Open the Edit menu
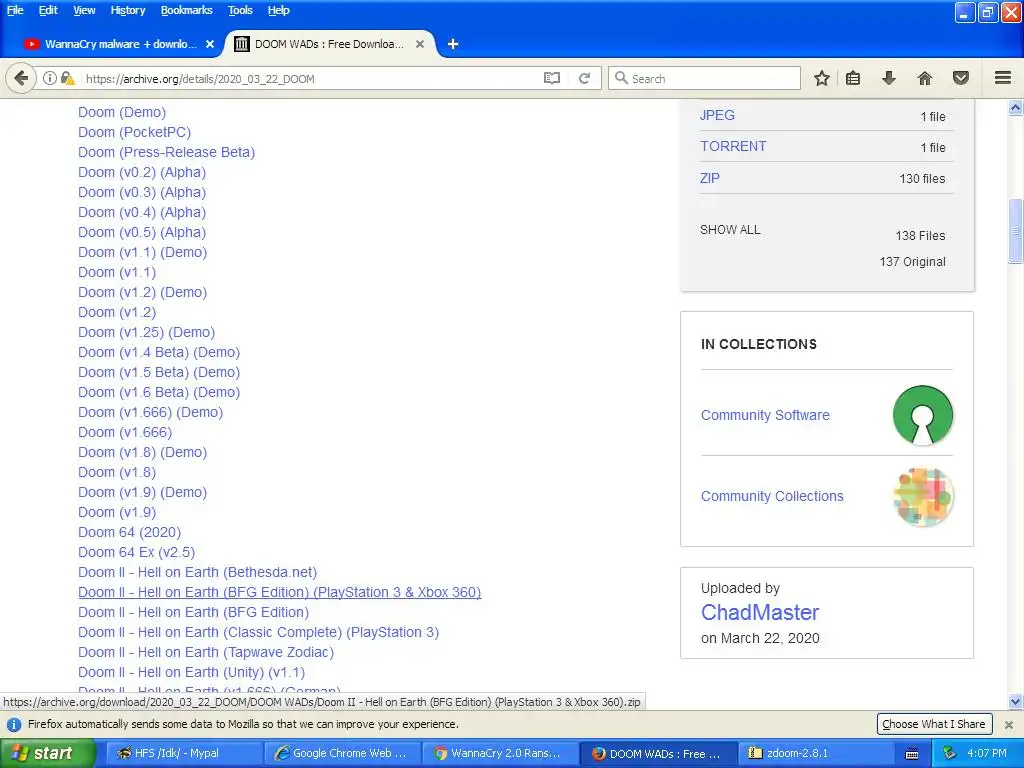The width and height of the screenshot is (1024, 768). (48, 10)
